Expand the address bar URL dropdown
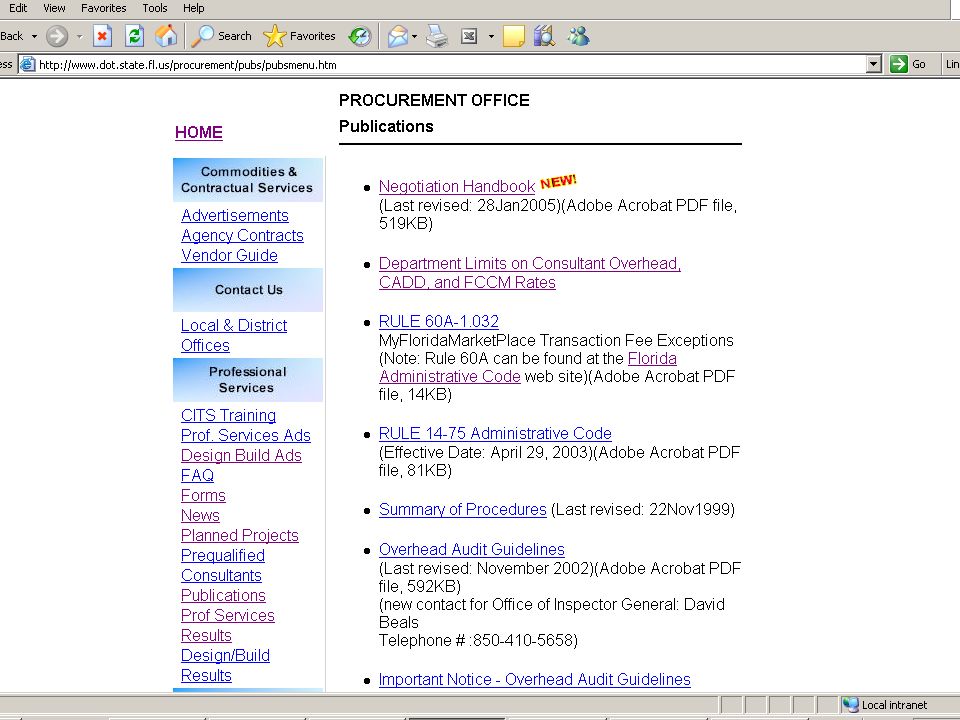The height and width of the screenshot is (720, 960). pos(874,64)
